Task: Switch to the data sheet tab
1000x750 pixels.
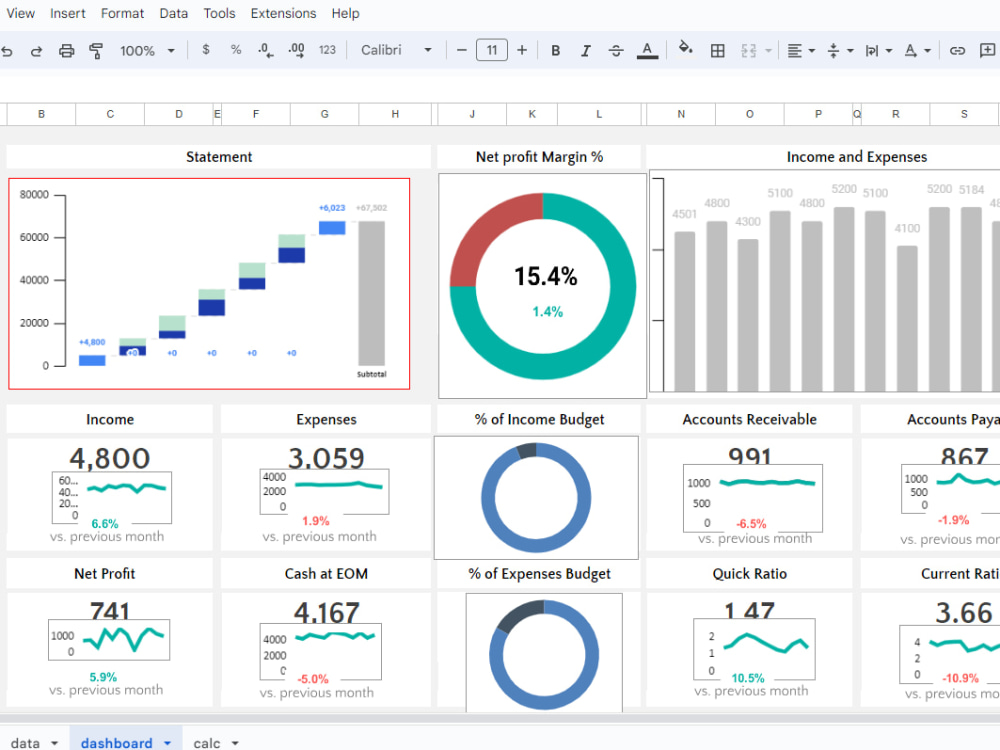Action: [26, 743]
